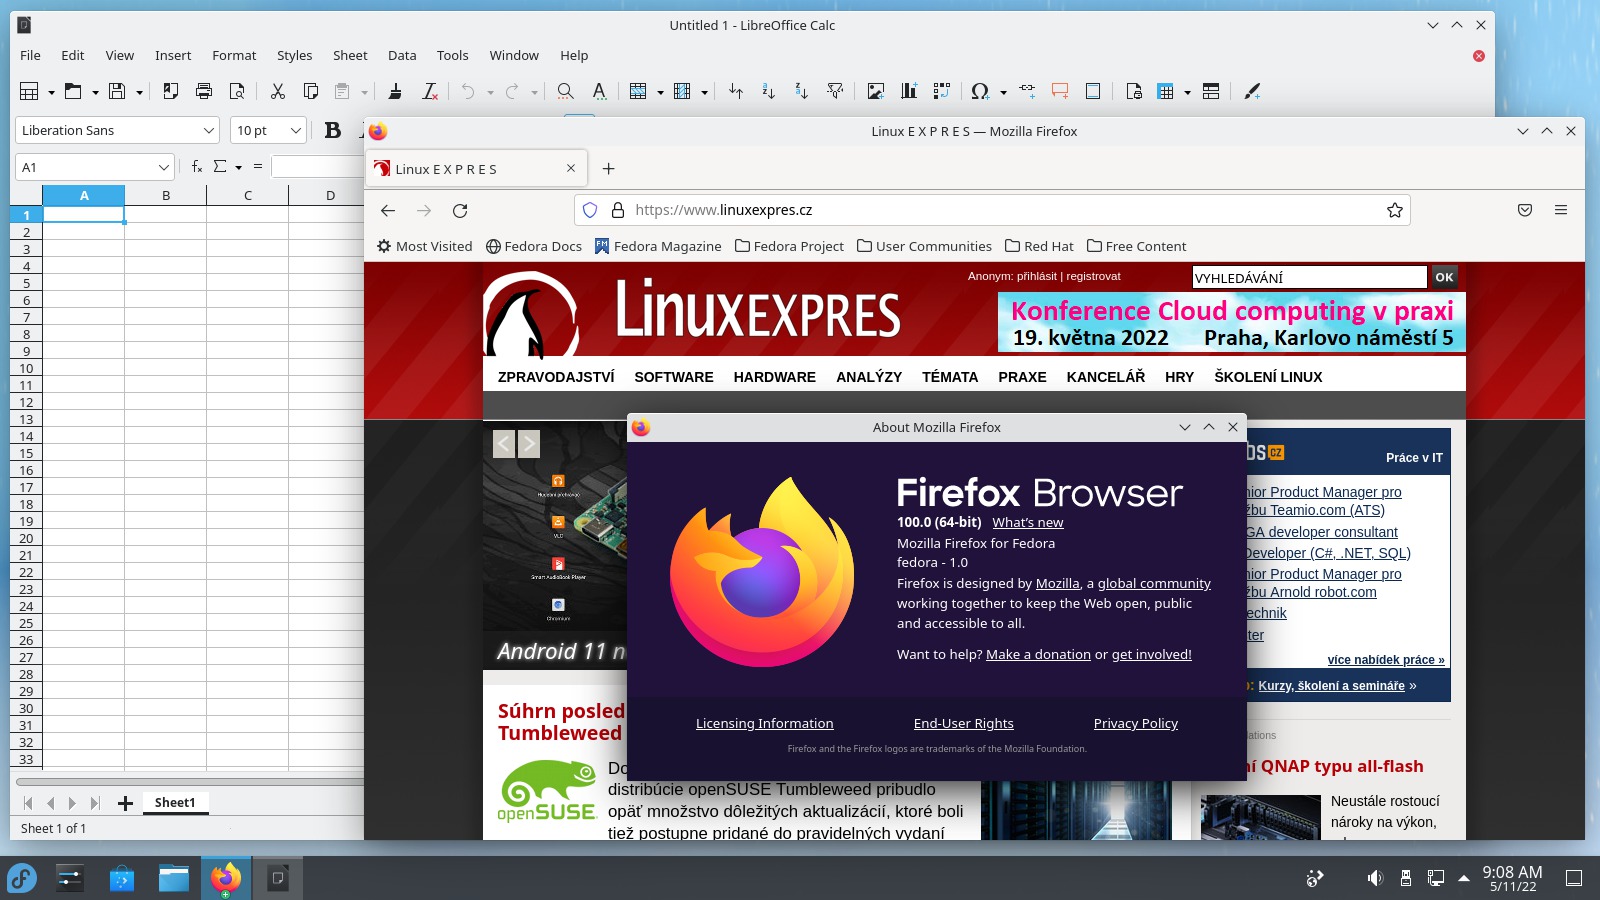Click the Insert Chart icon in Calc
1600x900 pixels.
click(x=909, y=91)
